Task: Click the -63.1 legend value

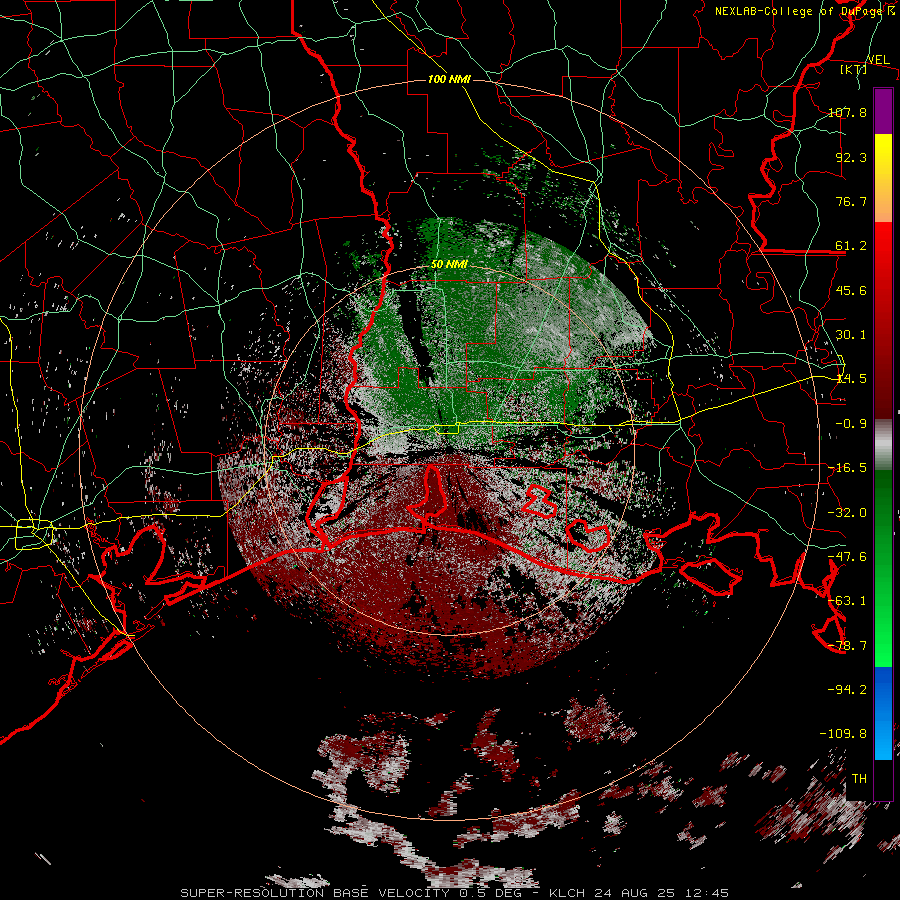Action: click(847, 601)
